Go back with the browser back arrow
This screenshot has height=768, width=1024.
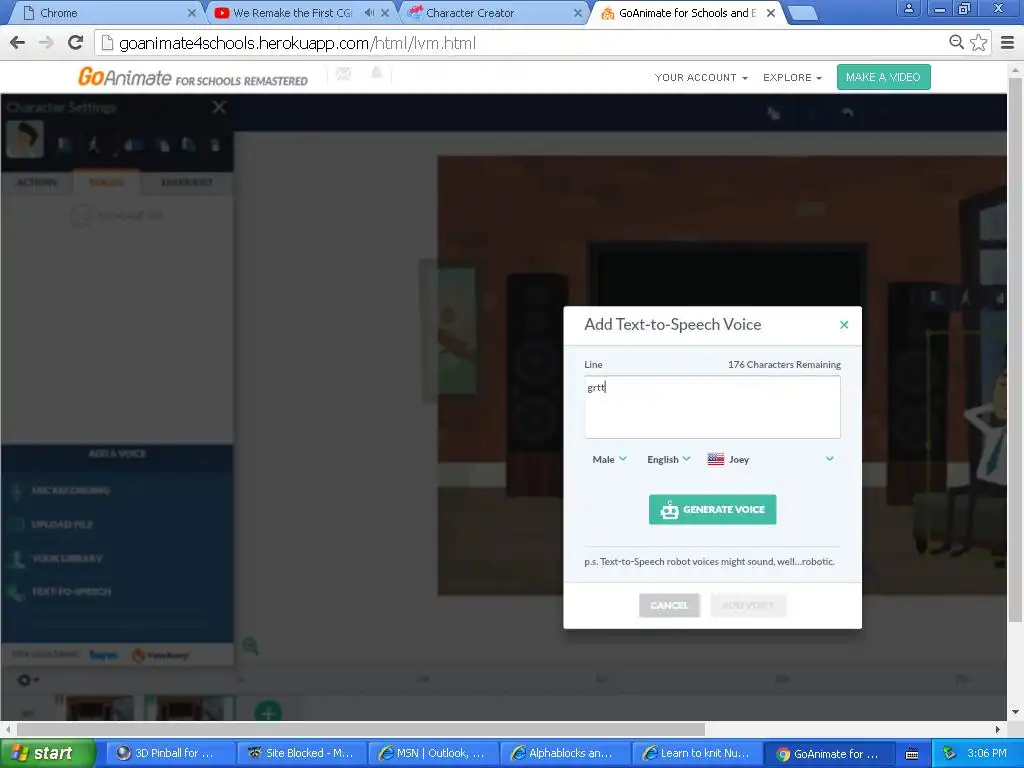(18, 43)
